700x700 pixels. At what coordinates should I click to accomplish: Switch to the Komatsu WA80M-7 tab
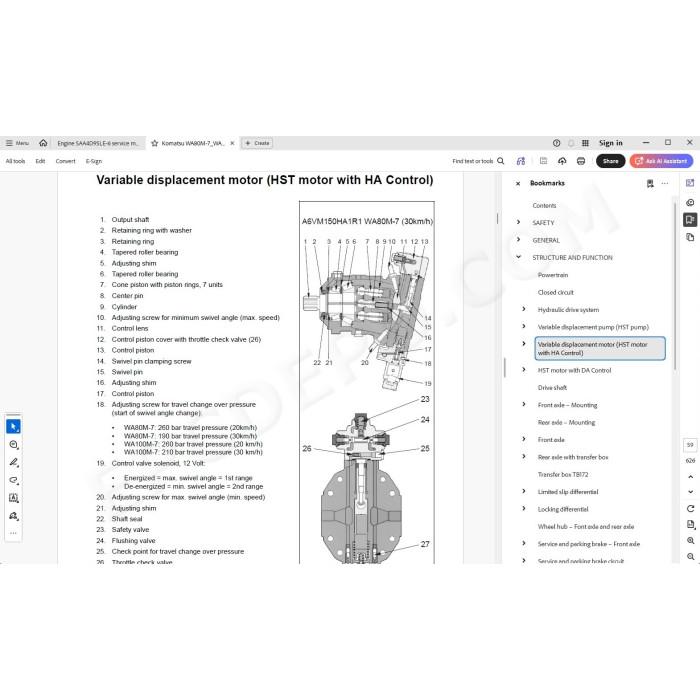click(192, 143)
